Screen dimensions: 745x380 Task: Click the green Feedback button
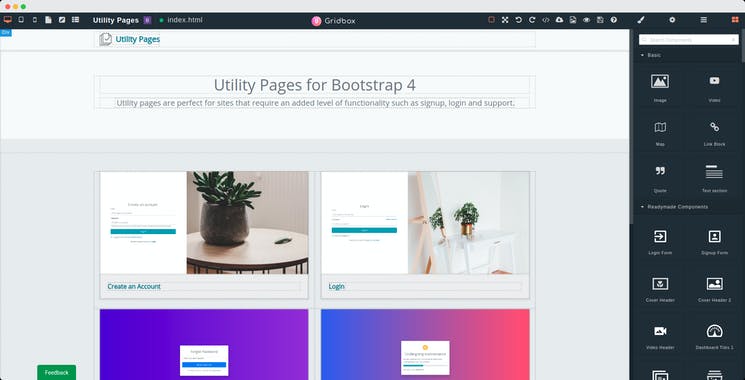57,372
